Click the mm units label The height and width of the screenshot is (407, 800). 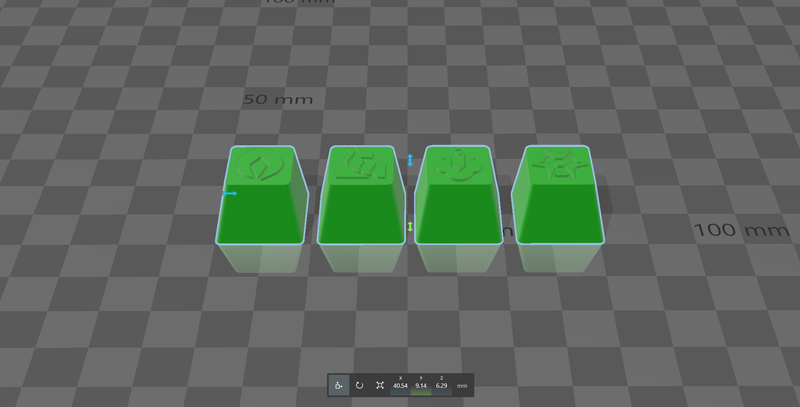(462, 386)
